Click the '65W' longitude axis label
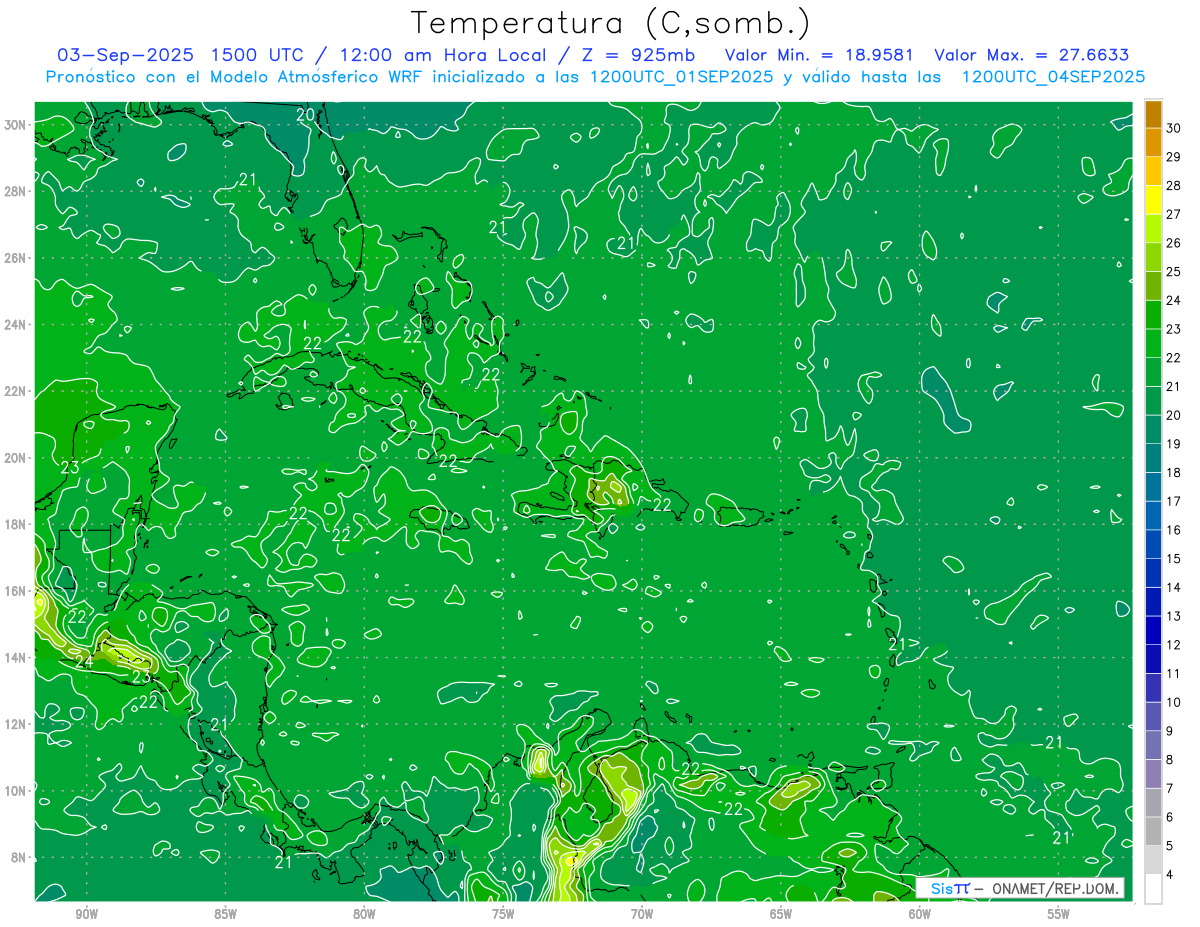Screen dimensions: 1200x927 pos(781,914)
